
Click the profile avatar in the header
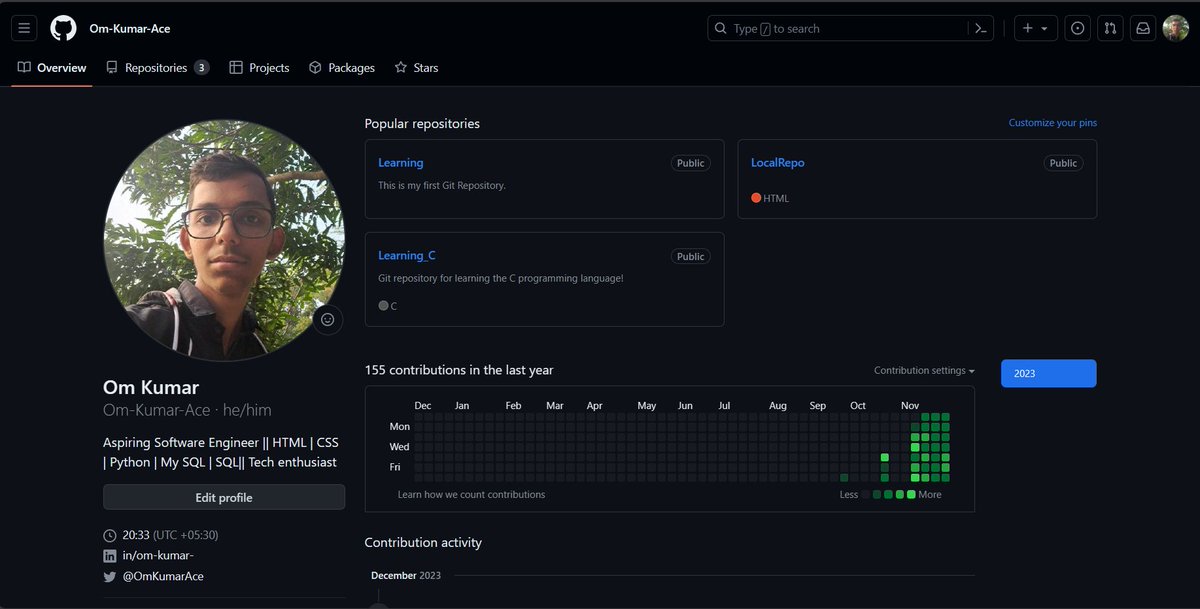point(1175,27)
